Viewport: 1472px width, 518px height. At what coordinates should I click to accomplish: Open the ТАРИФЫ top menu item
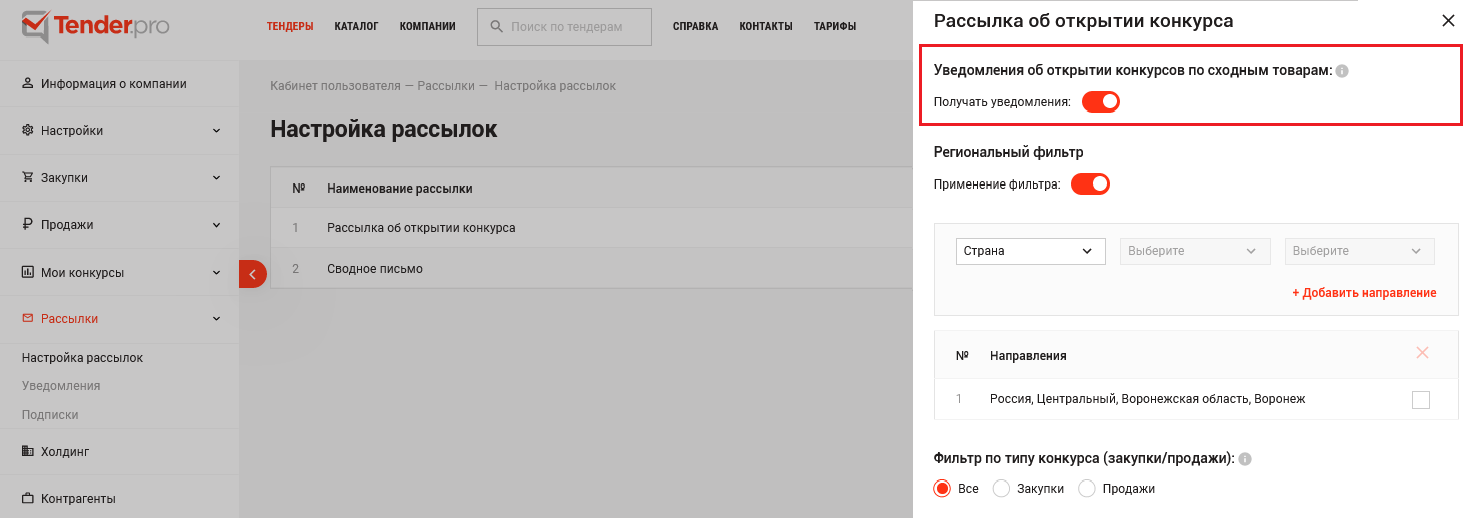tap(835, 27)
